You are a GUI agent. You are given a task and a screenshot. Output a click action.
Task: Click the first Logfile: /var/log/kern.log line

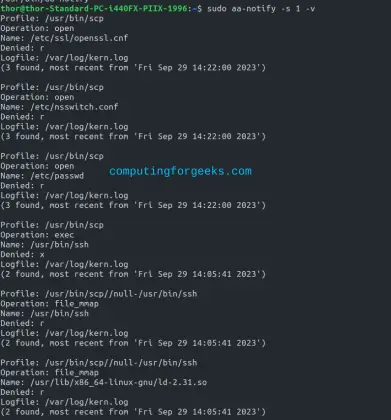pos(64,58)
